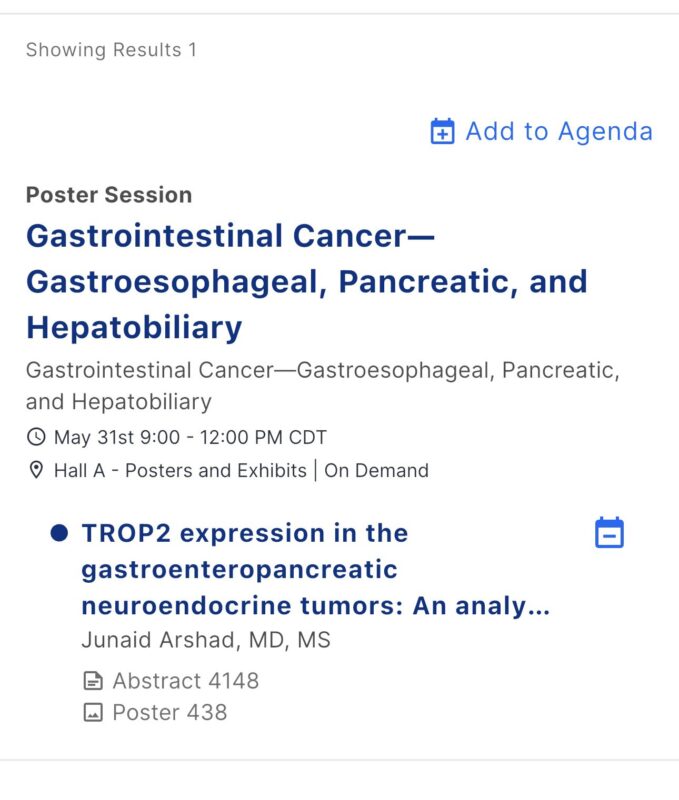Click the On Demand label
Image resolution: width=679 pixels, height=800 pixels.
click(x=376, y=470)
